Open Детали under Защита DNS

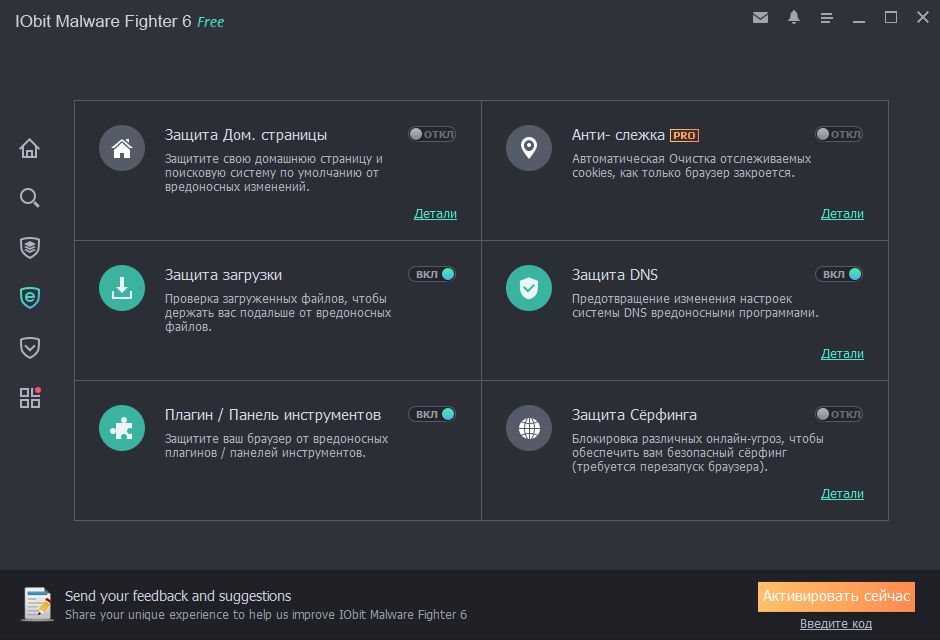pos(842,353)
